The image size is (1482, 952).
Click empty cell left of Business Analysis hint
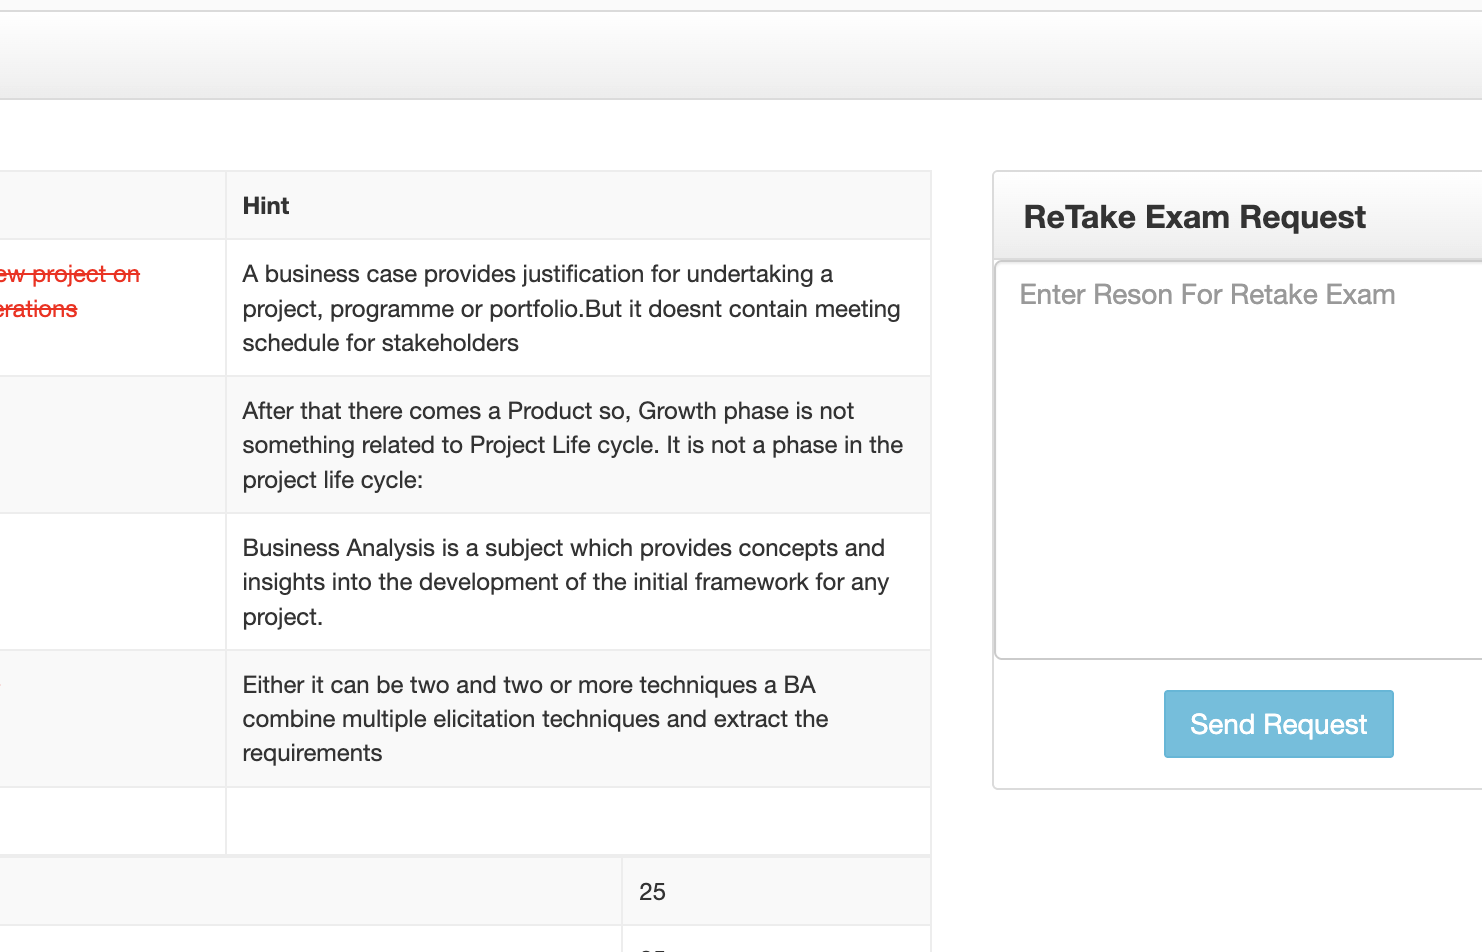tap(110, 582)
